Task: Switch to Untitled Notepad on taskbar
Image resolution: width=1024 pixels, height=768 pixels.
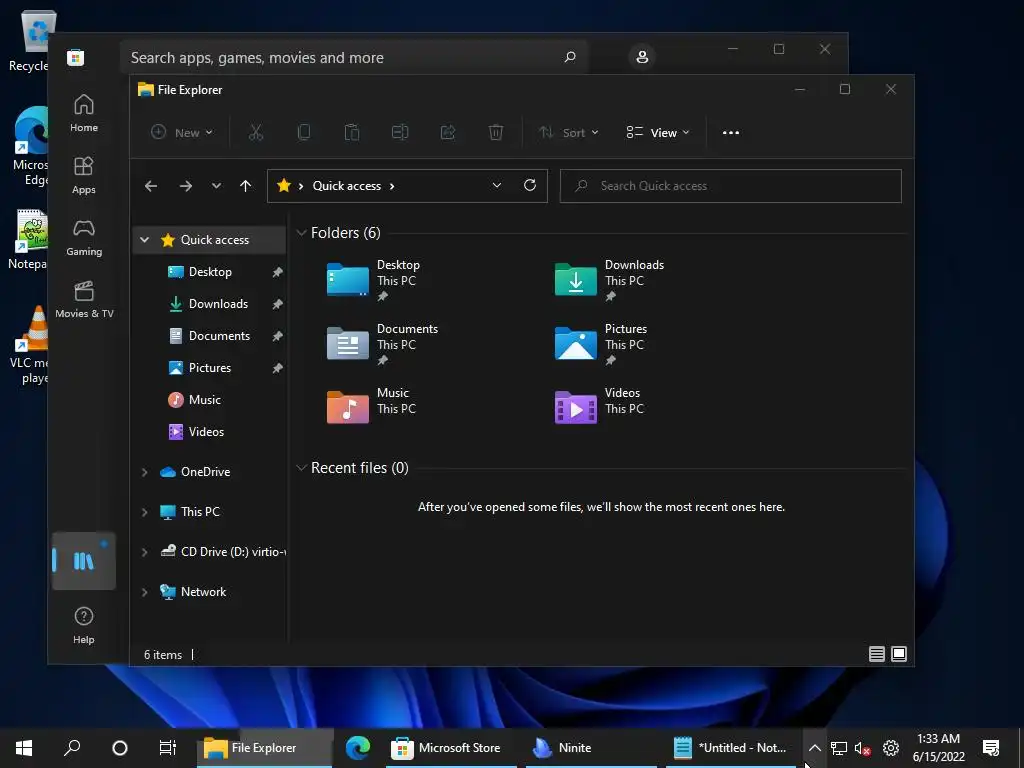Action: click(x=731, y=748)
